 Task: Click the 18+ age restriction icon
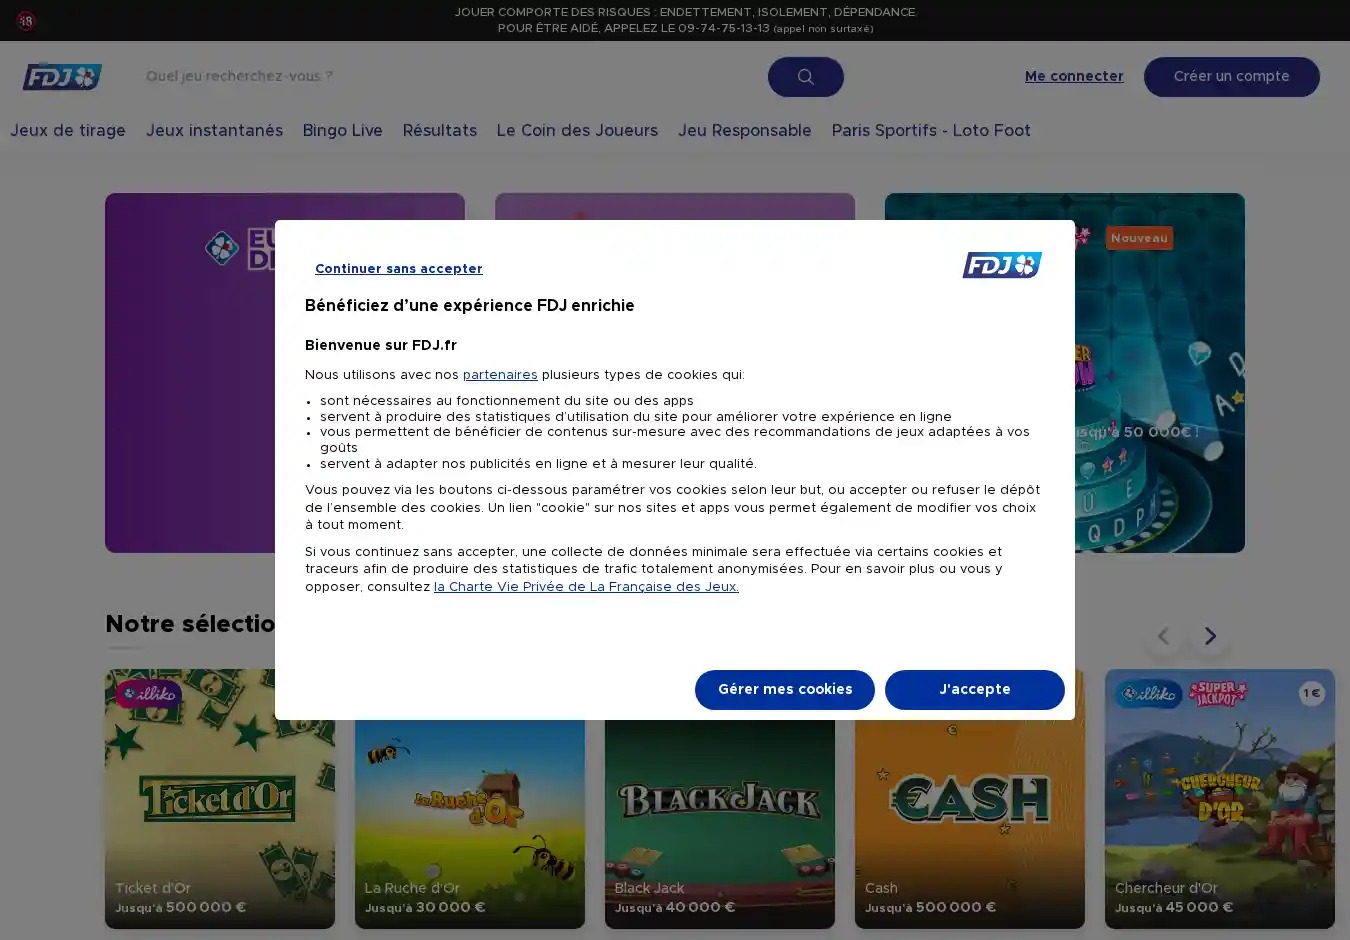pos(26,20)
